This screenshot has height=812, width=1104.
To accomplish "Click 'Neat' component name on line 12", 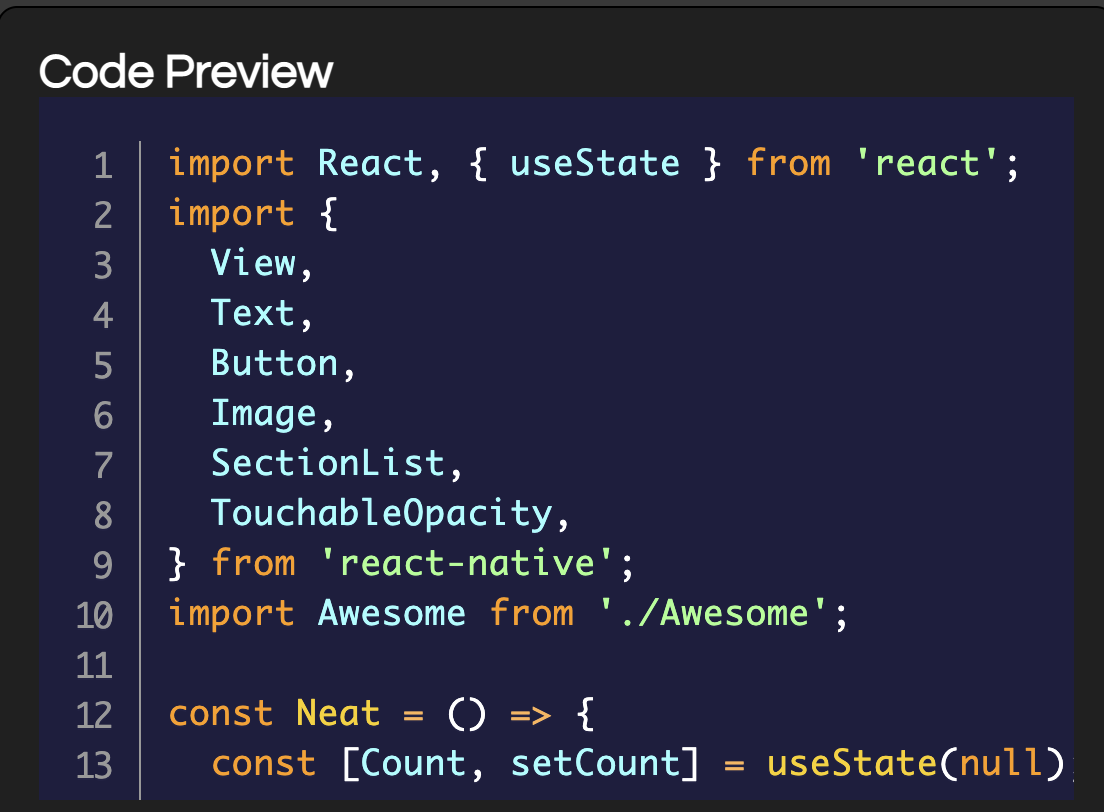I will 338,713.
